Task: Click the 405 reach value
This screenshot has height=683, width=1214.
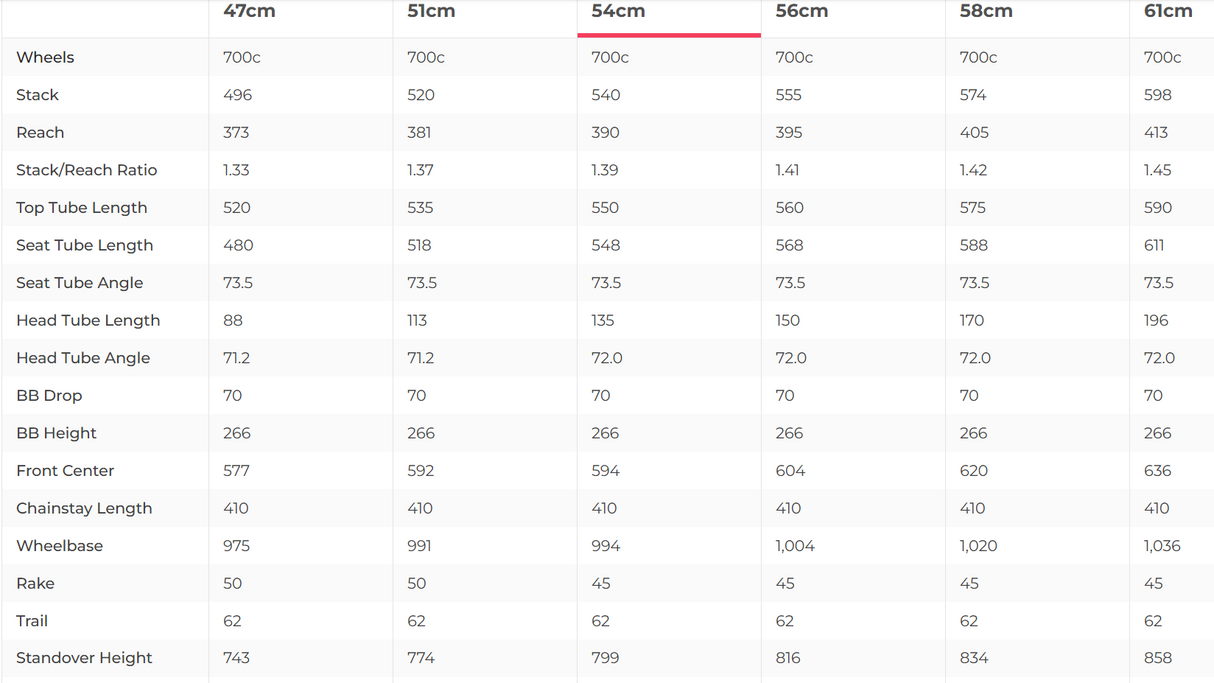Action: click(x=974, y=133)
